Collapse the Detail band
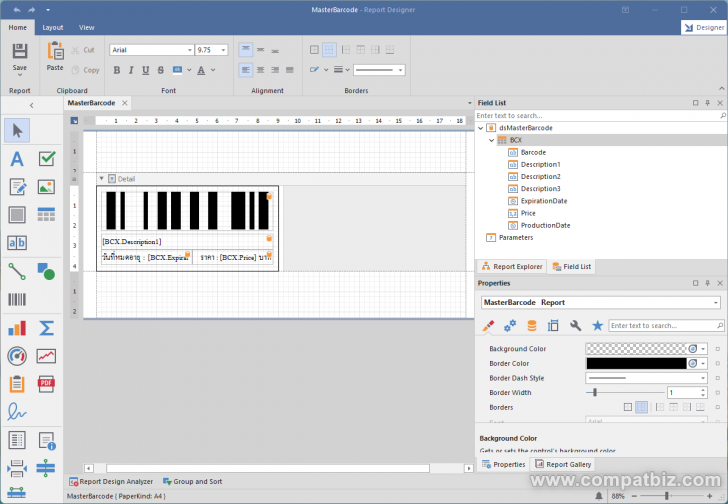 (102, 178)
